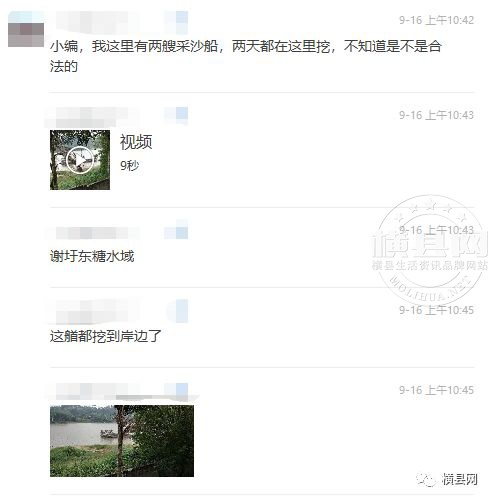
Task: Click the last 9-16 上午10:45 timestamp
Action: pos(436,390)
